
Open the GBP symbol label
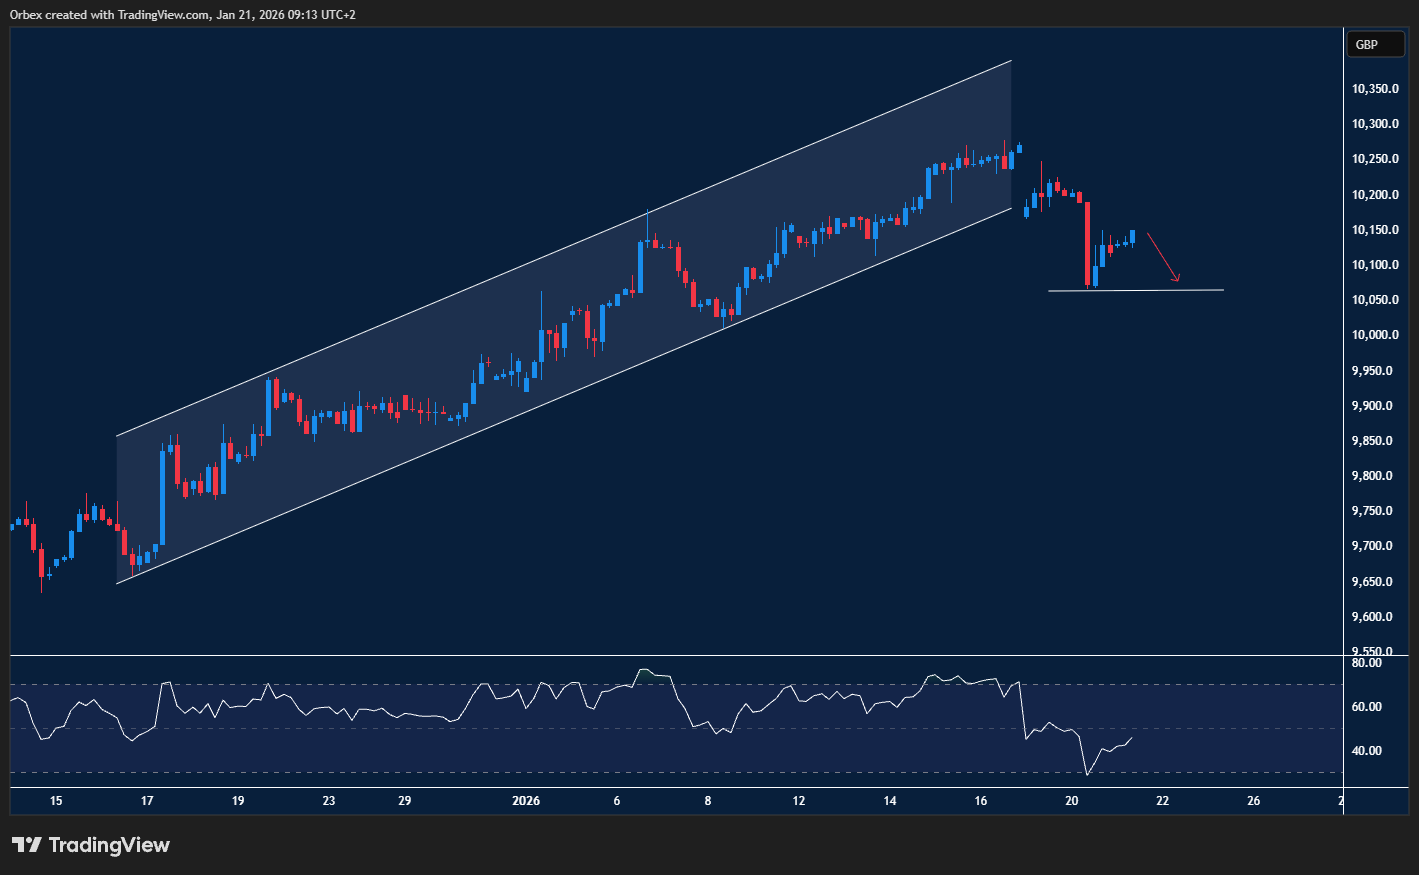point(1375,44)
